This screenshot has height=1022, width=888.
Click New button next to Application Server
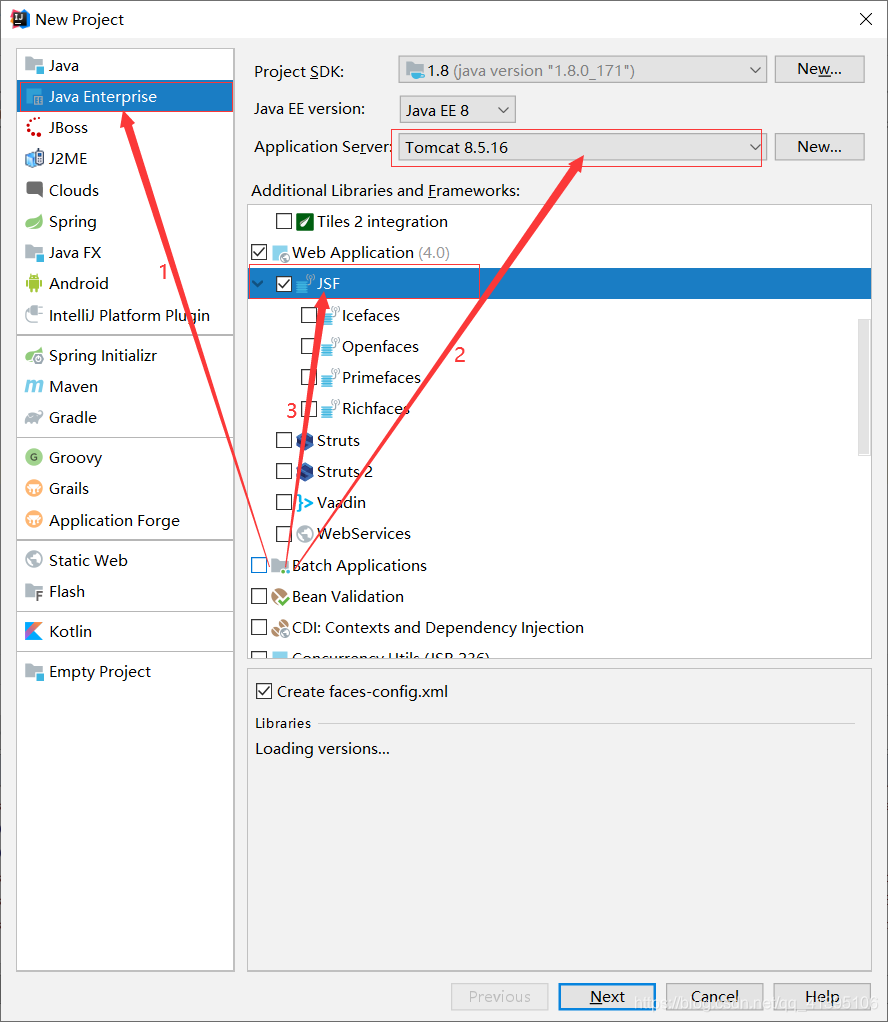[819, 147]
